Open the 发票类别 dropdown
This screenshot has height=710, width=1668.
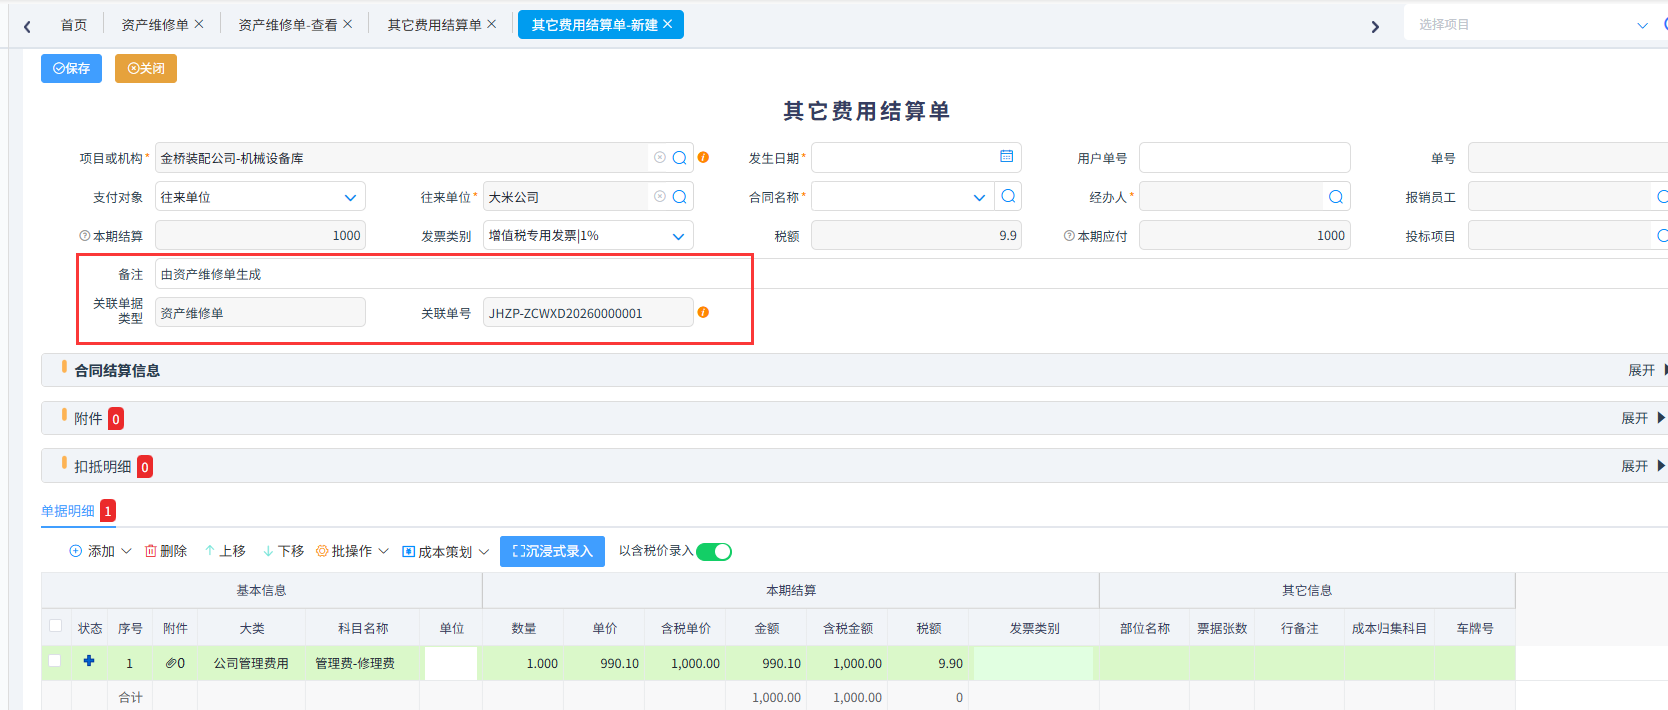678,236
